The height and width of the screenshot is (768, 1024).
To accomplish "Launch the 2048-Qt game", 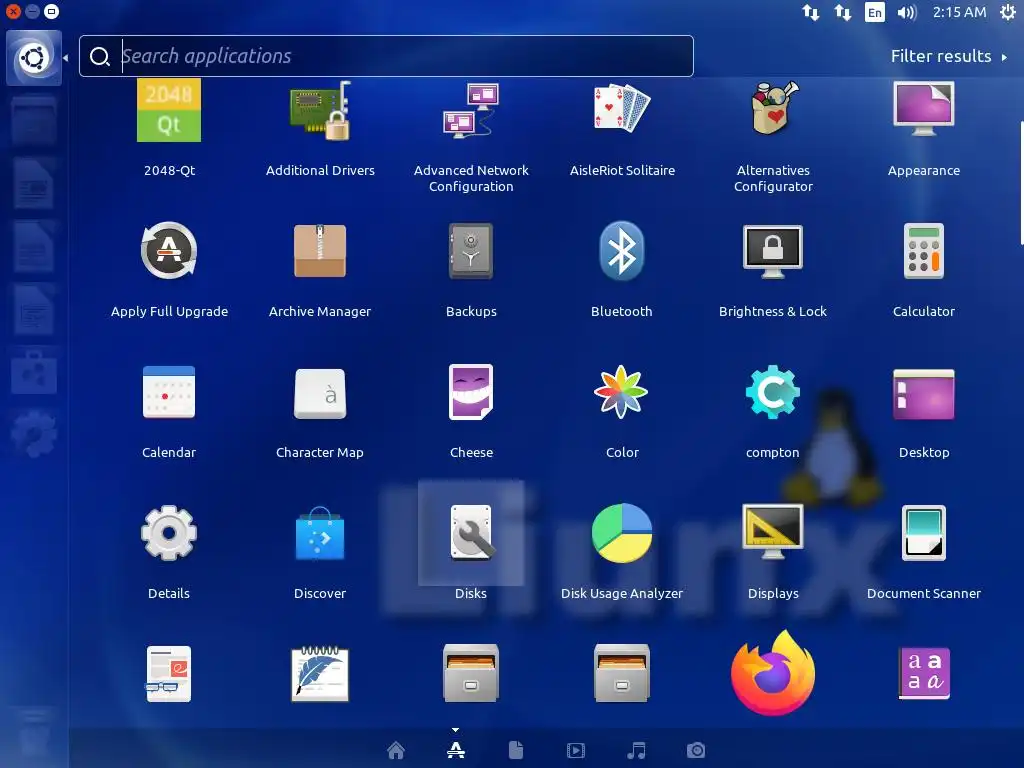I will 169,111.
